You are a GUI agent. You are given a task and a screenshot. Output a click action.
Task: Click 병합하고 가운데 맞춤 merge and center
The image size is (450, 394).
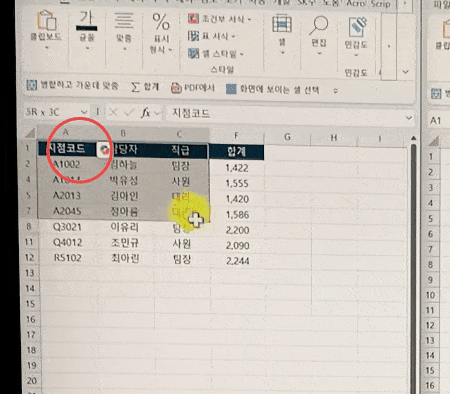72,85
